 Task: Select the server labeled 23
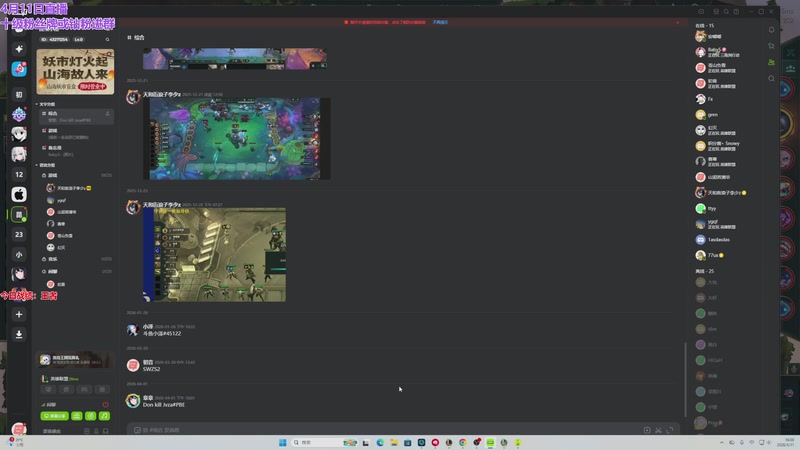click(x=19, y=235)
